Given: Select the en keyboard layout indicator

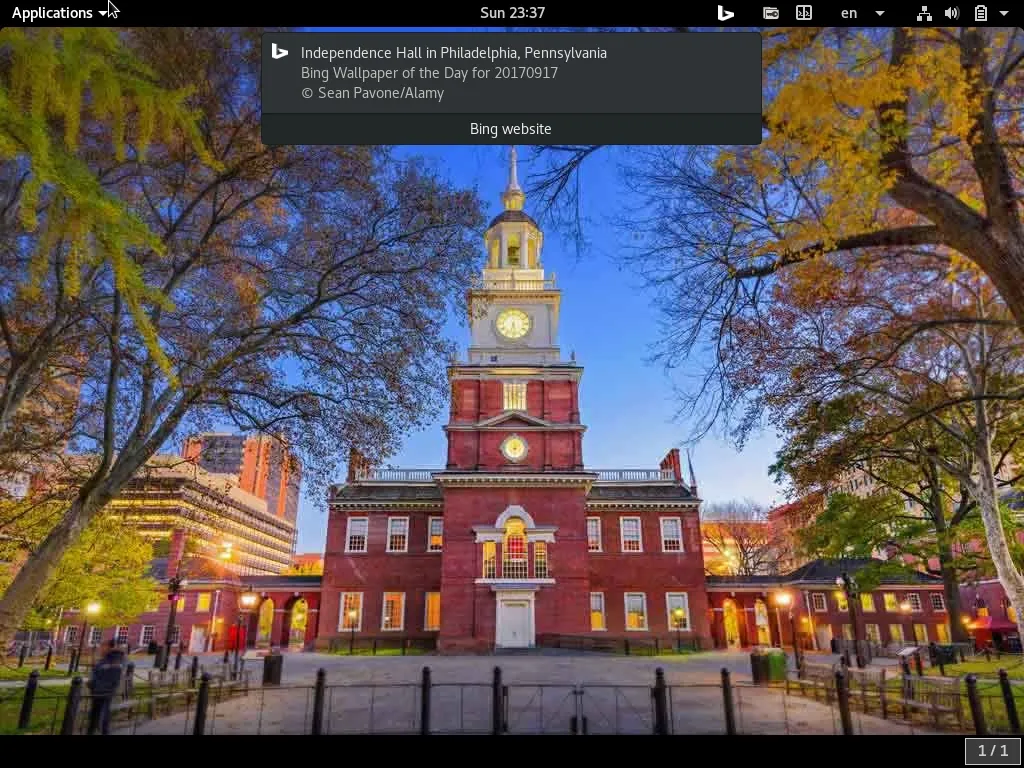Looking at the screenshot, I should tap(849, 13).
